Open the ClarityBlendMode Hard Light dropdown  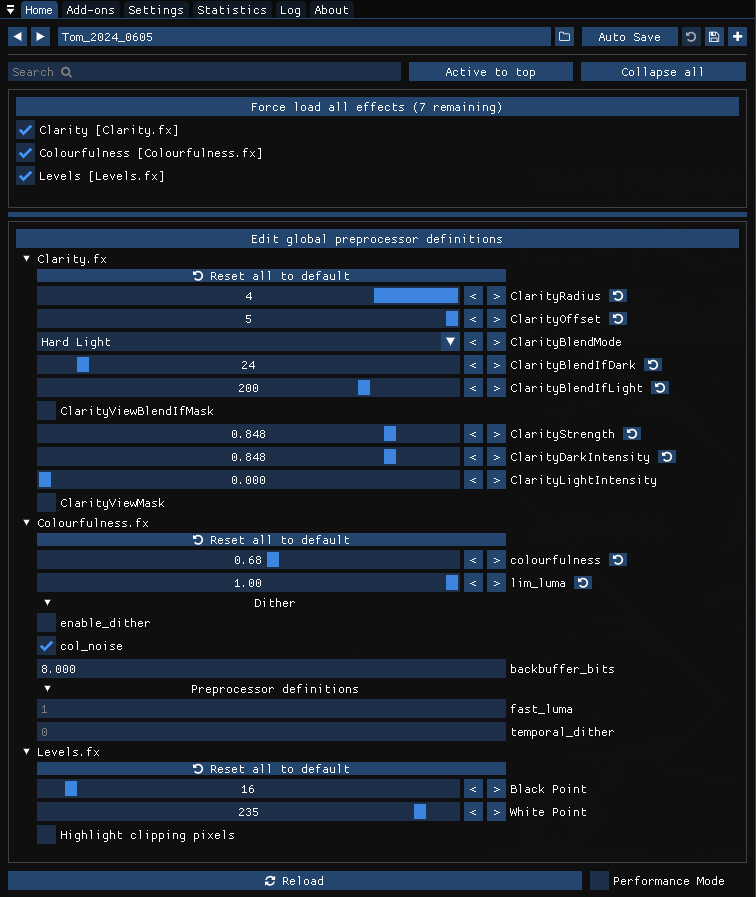point(248,342)
